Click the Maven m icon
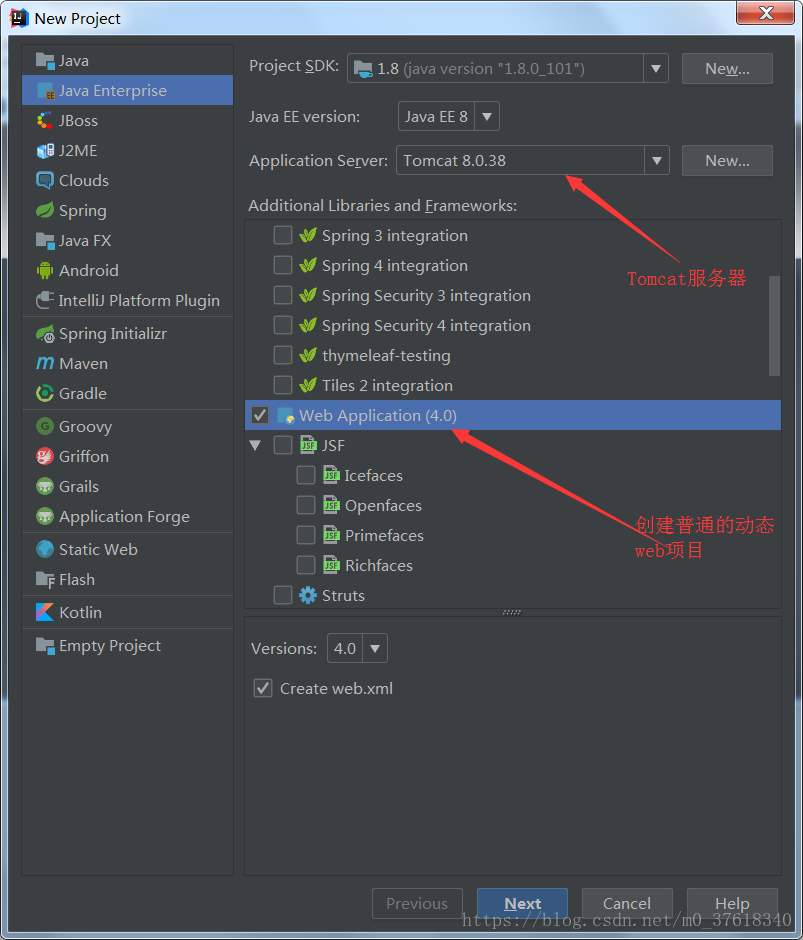Screen dimensions: 803x940 (x=45, y=363)
